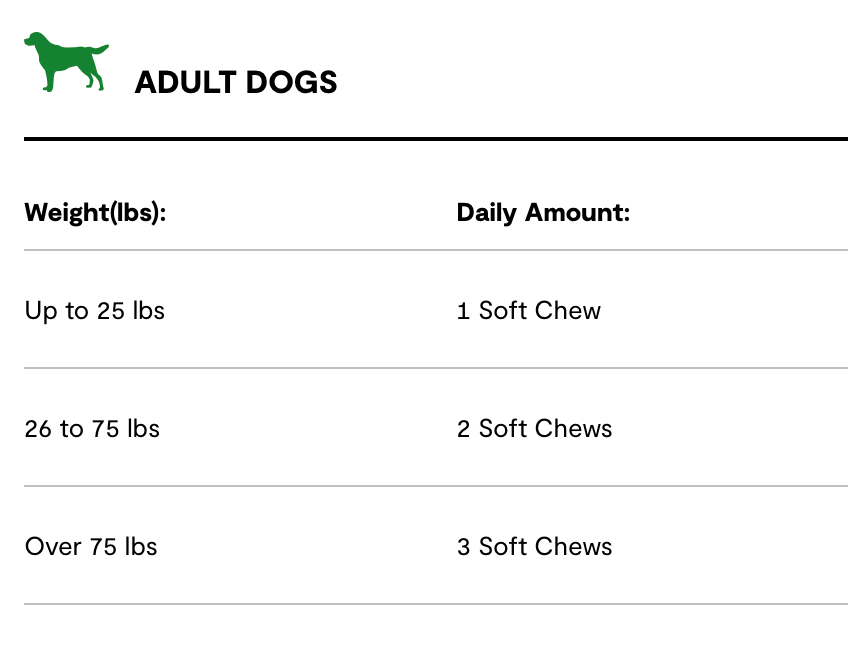Choose the 2 Soft Chews amount
Image resolution: width=848 pixels, height=652 pixels.
coord(535,429)
